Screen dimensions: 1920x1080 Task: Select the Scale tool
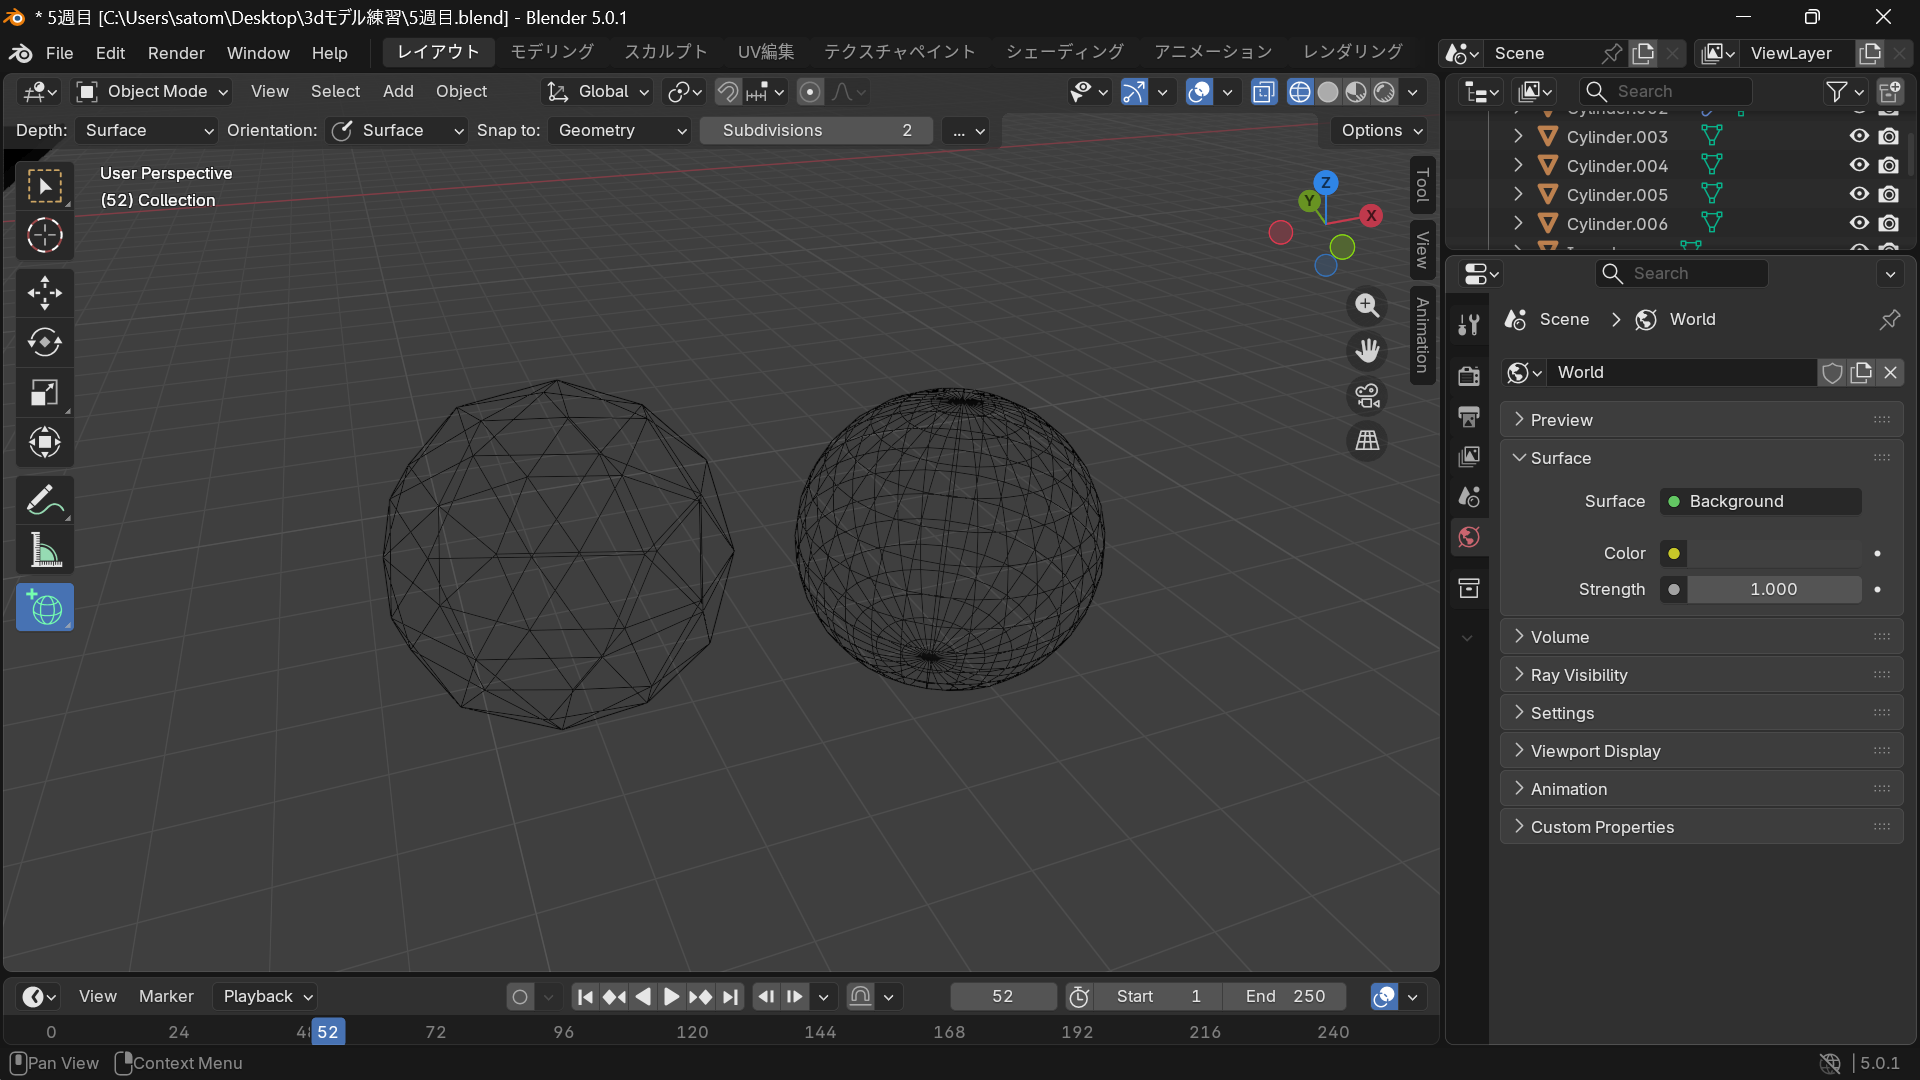[44, 393]
